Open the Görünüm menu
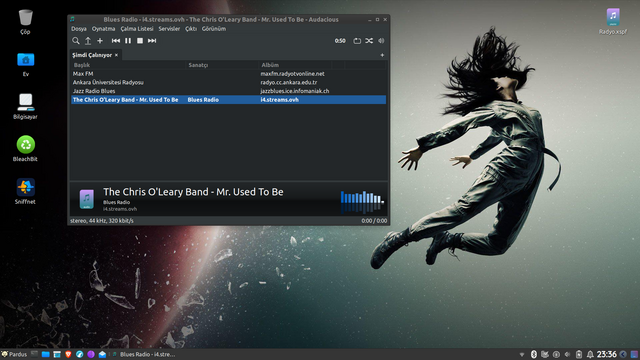This screenshot has height=360, width=640. (x=214, y=29)
